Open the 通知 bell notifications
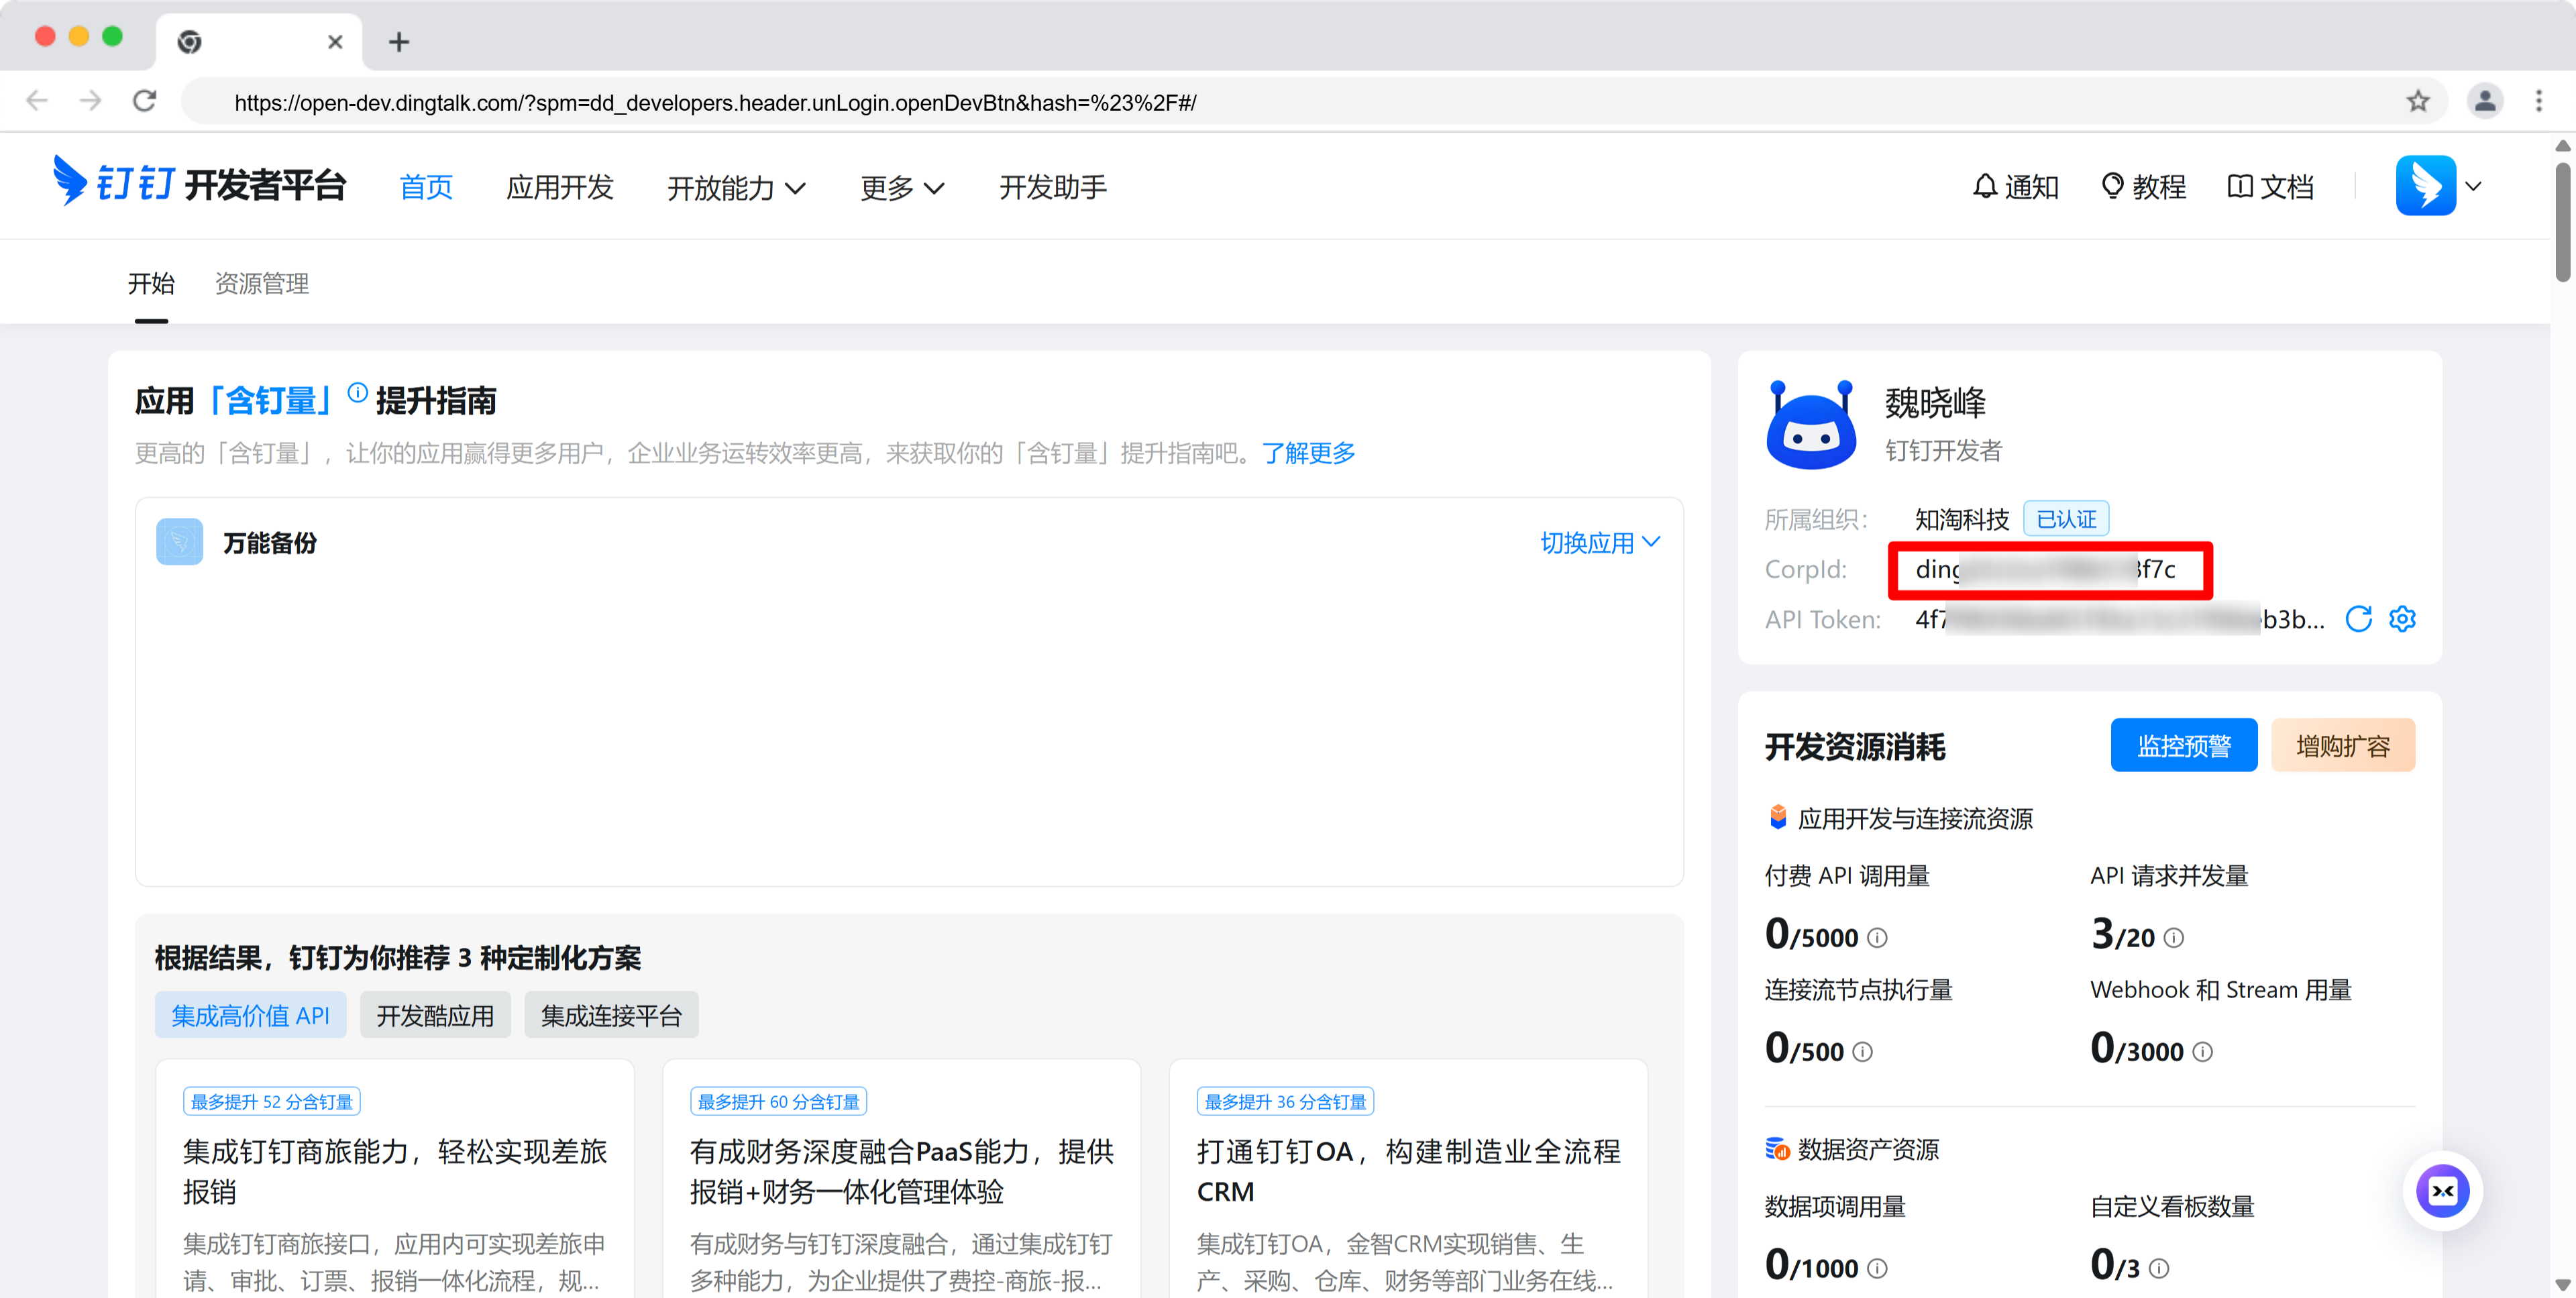This screenshot has height=1298, width=2576. pyautogui.click(x=2015, y=187)
